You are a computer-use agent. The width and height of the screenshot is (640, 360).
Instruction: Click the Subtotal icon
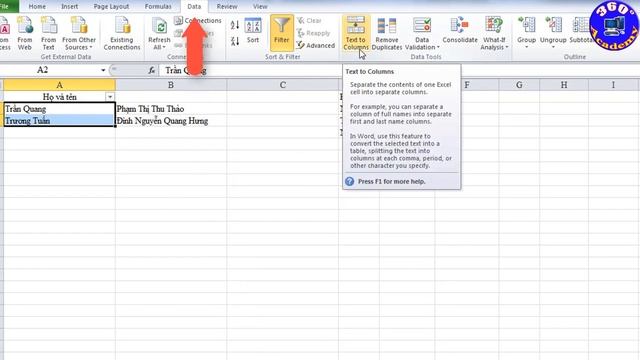click(x=581, y=31)
